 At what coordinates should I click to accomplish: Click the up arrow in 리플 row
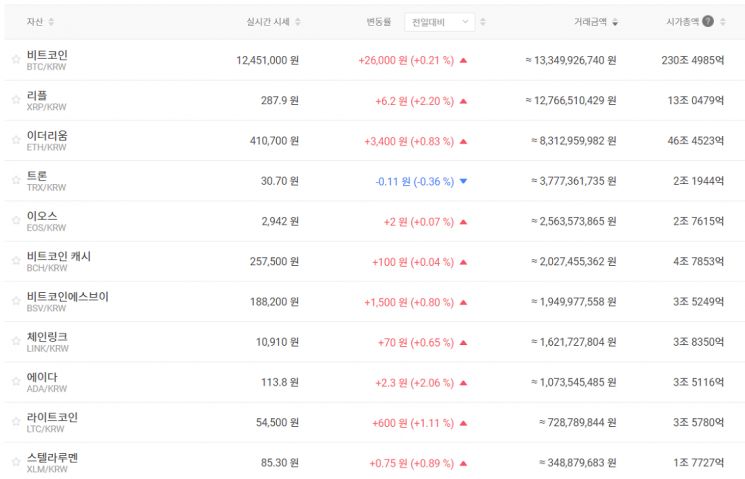[464, 101]
